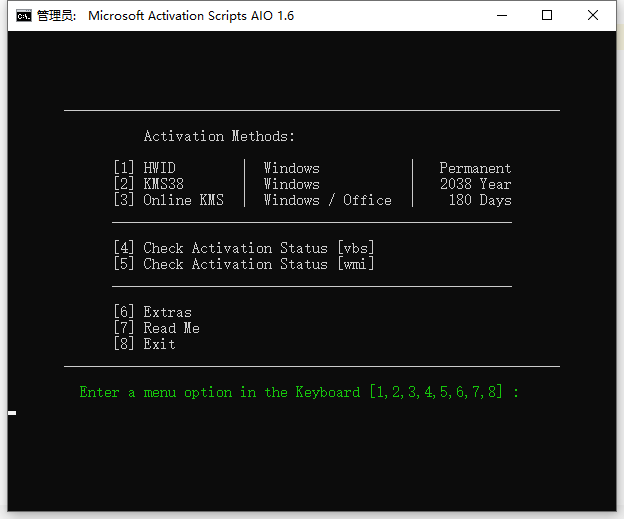Click the 180 Days text for Online KMS
This screenshot has width=624, height=519.
479,200
